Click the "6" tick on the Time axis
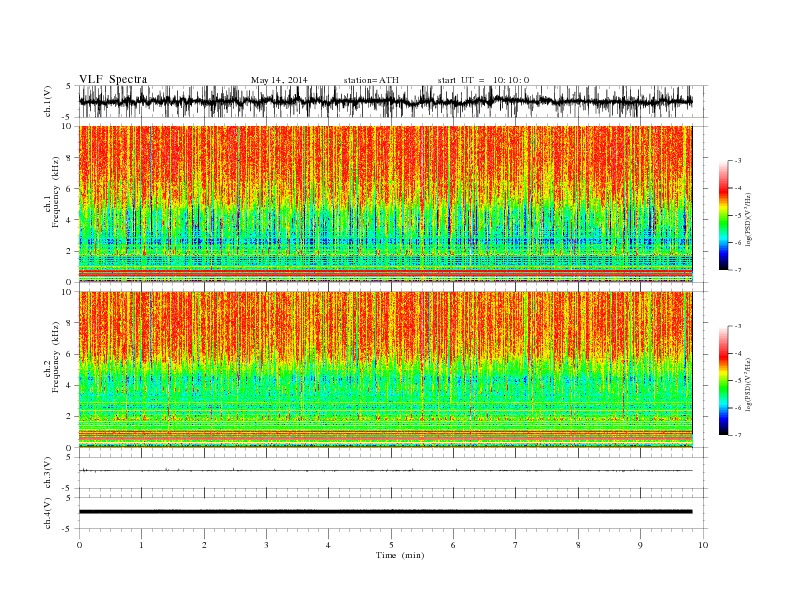792x612 pixels. pyautogui.click(x=453, y=545)
